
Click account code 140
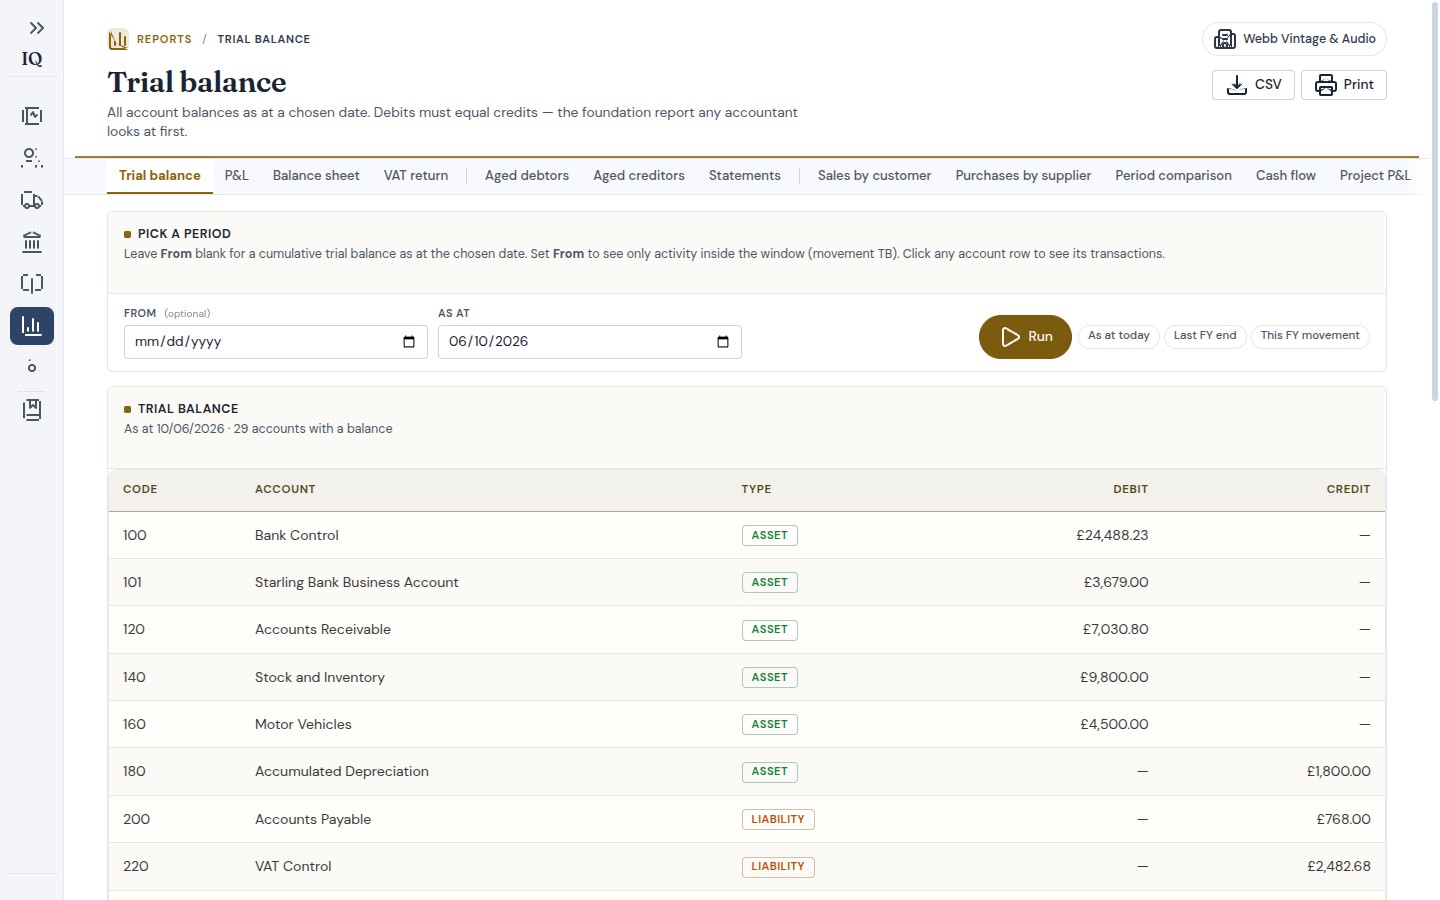[x=134, y=678]
